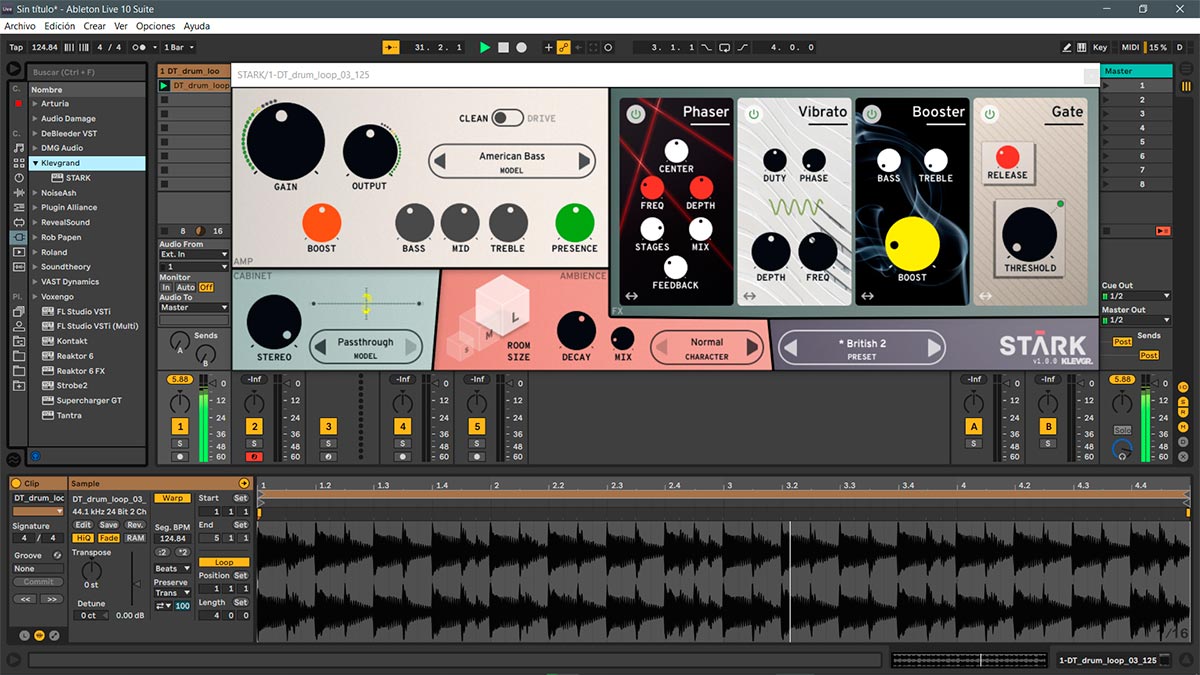Select previous amp model left of American Bass

(440, 161)
